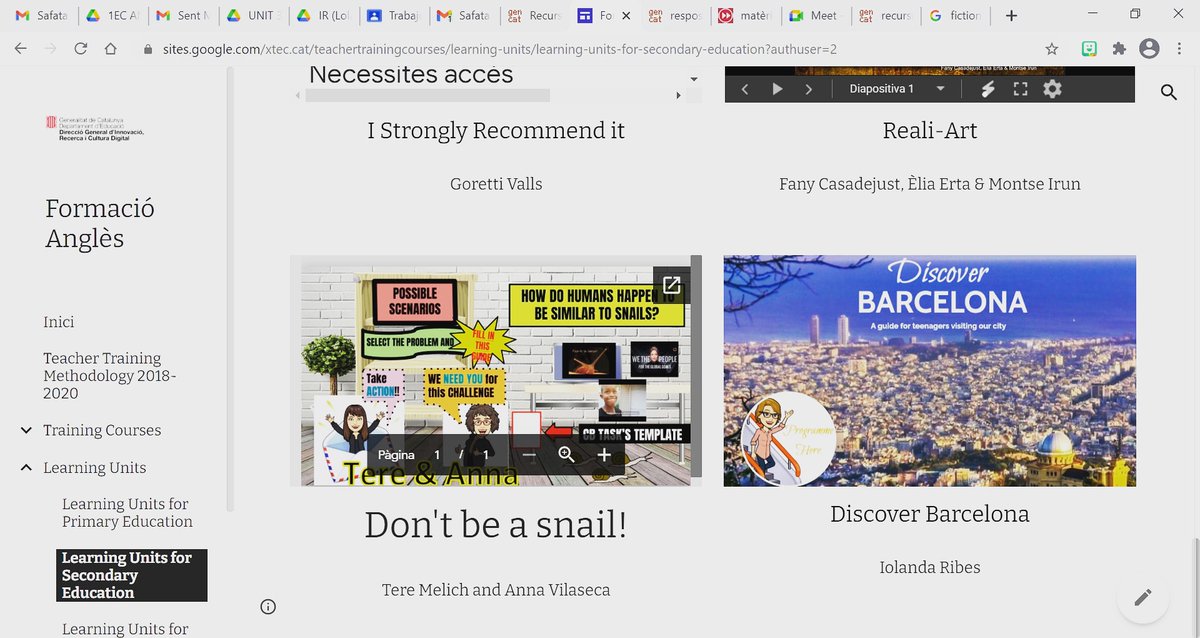
Task: Click the edit pencil floating button
Action: tap(1144, 597)
